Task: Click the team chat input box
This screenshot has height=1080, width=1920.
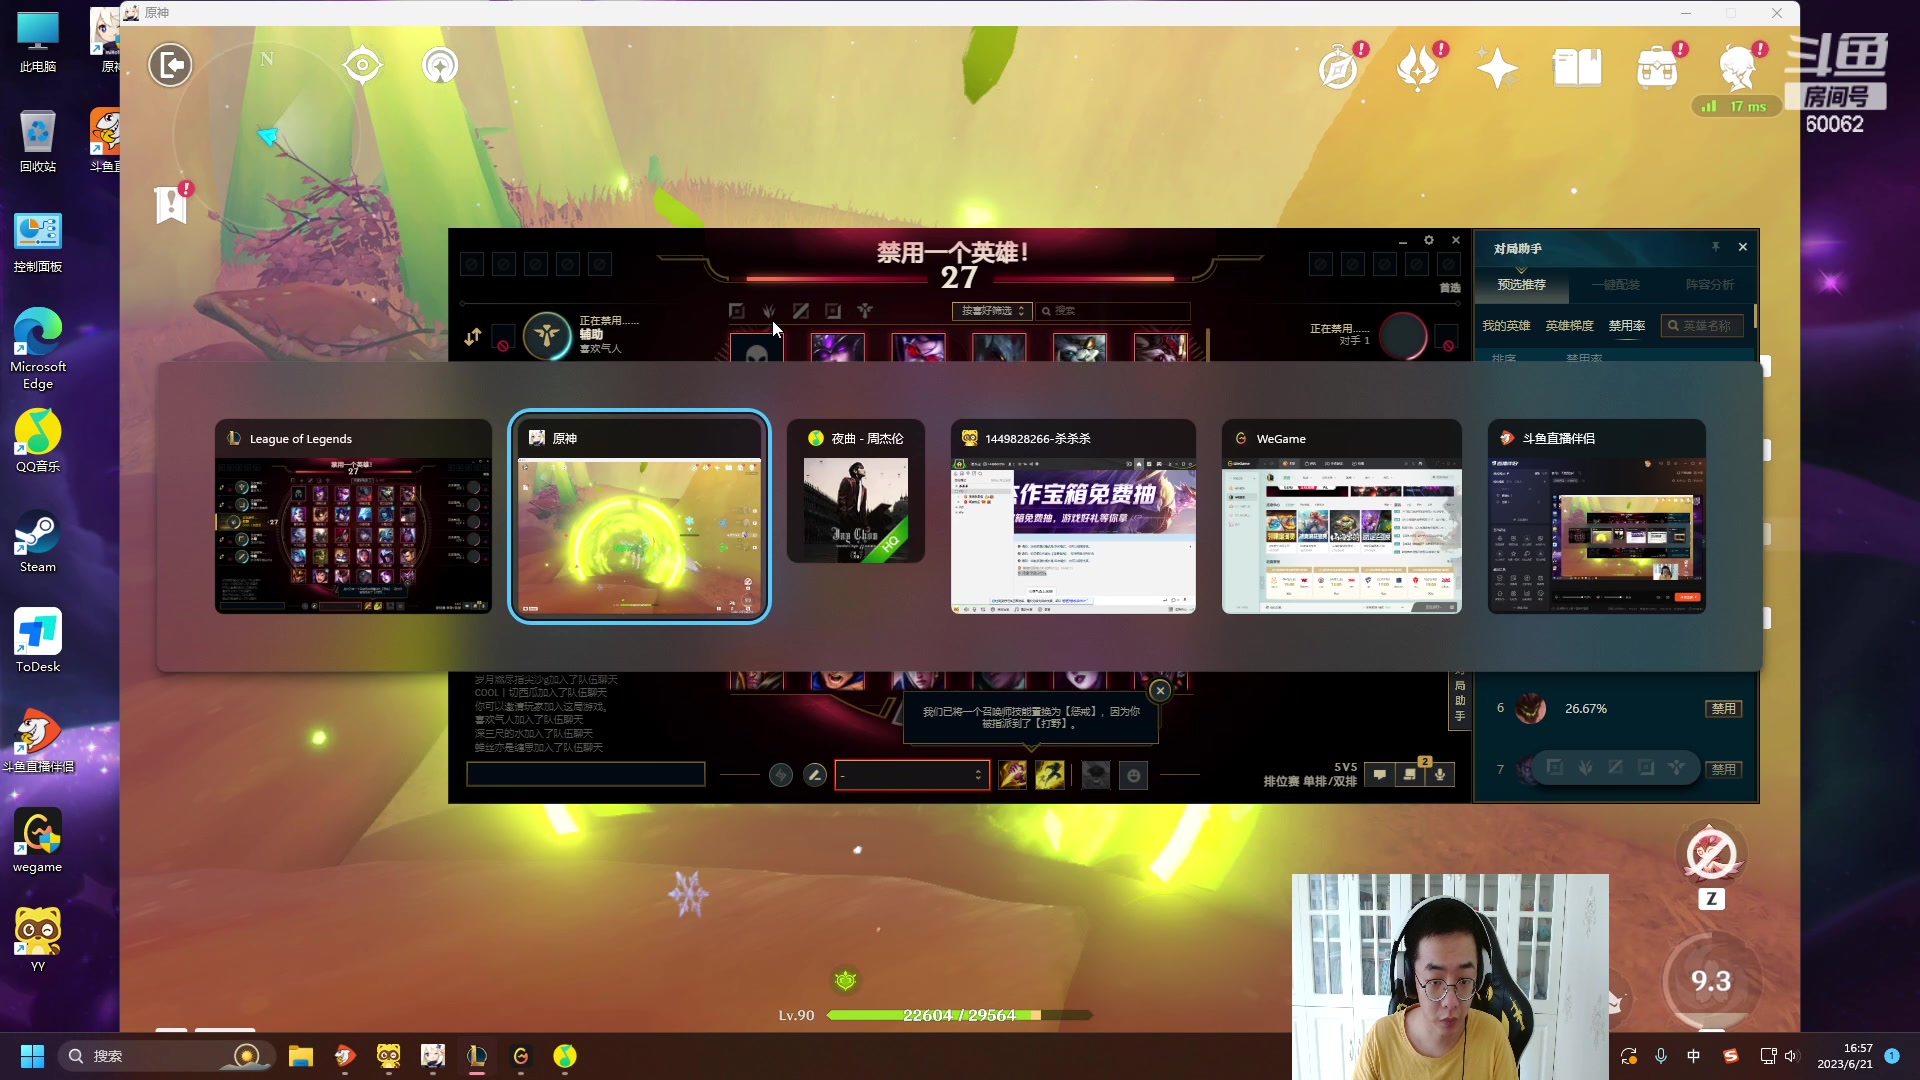Action: pyautogui.click(x=586, y=774)
